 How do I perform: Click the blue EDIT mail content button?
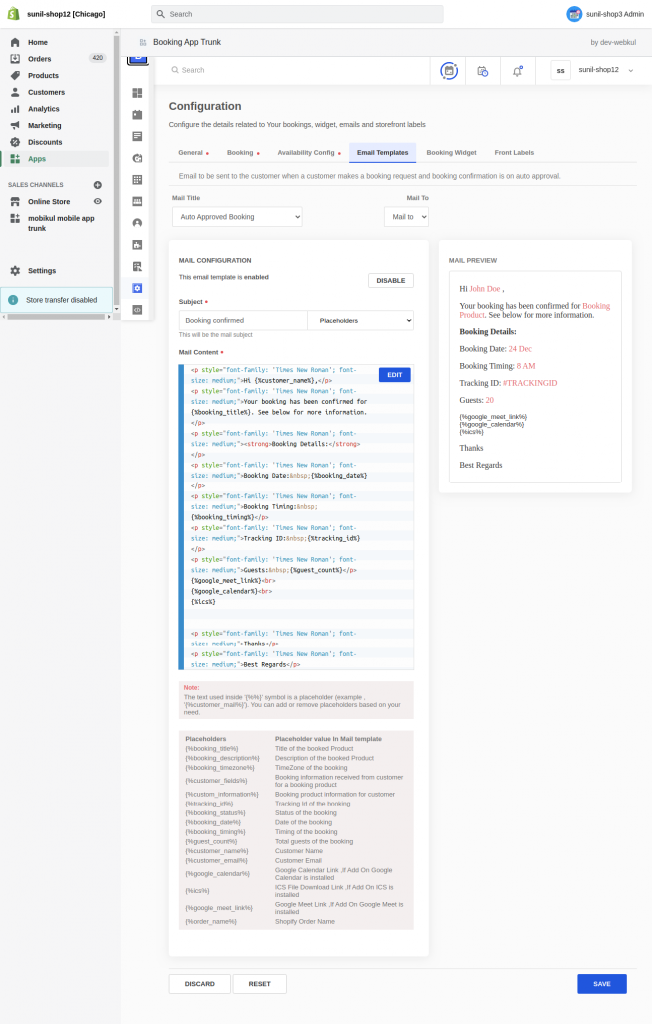click(395, 375)
